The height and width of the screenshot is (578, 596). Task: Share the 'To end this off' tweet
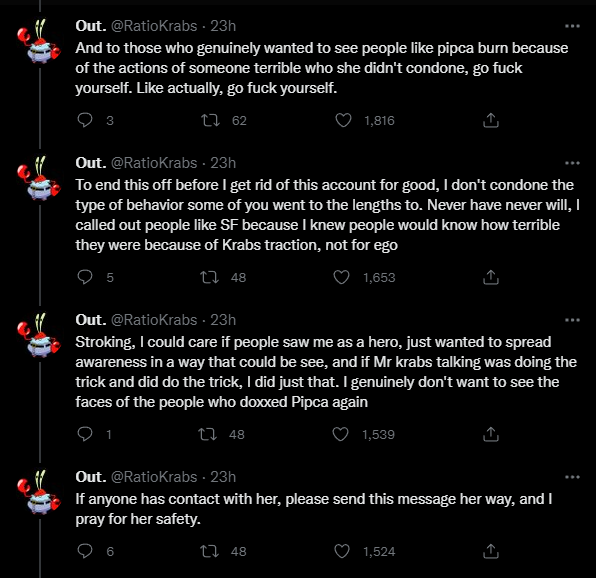point(491,277)
